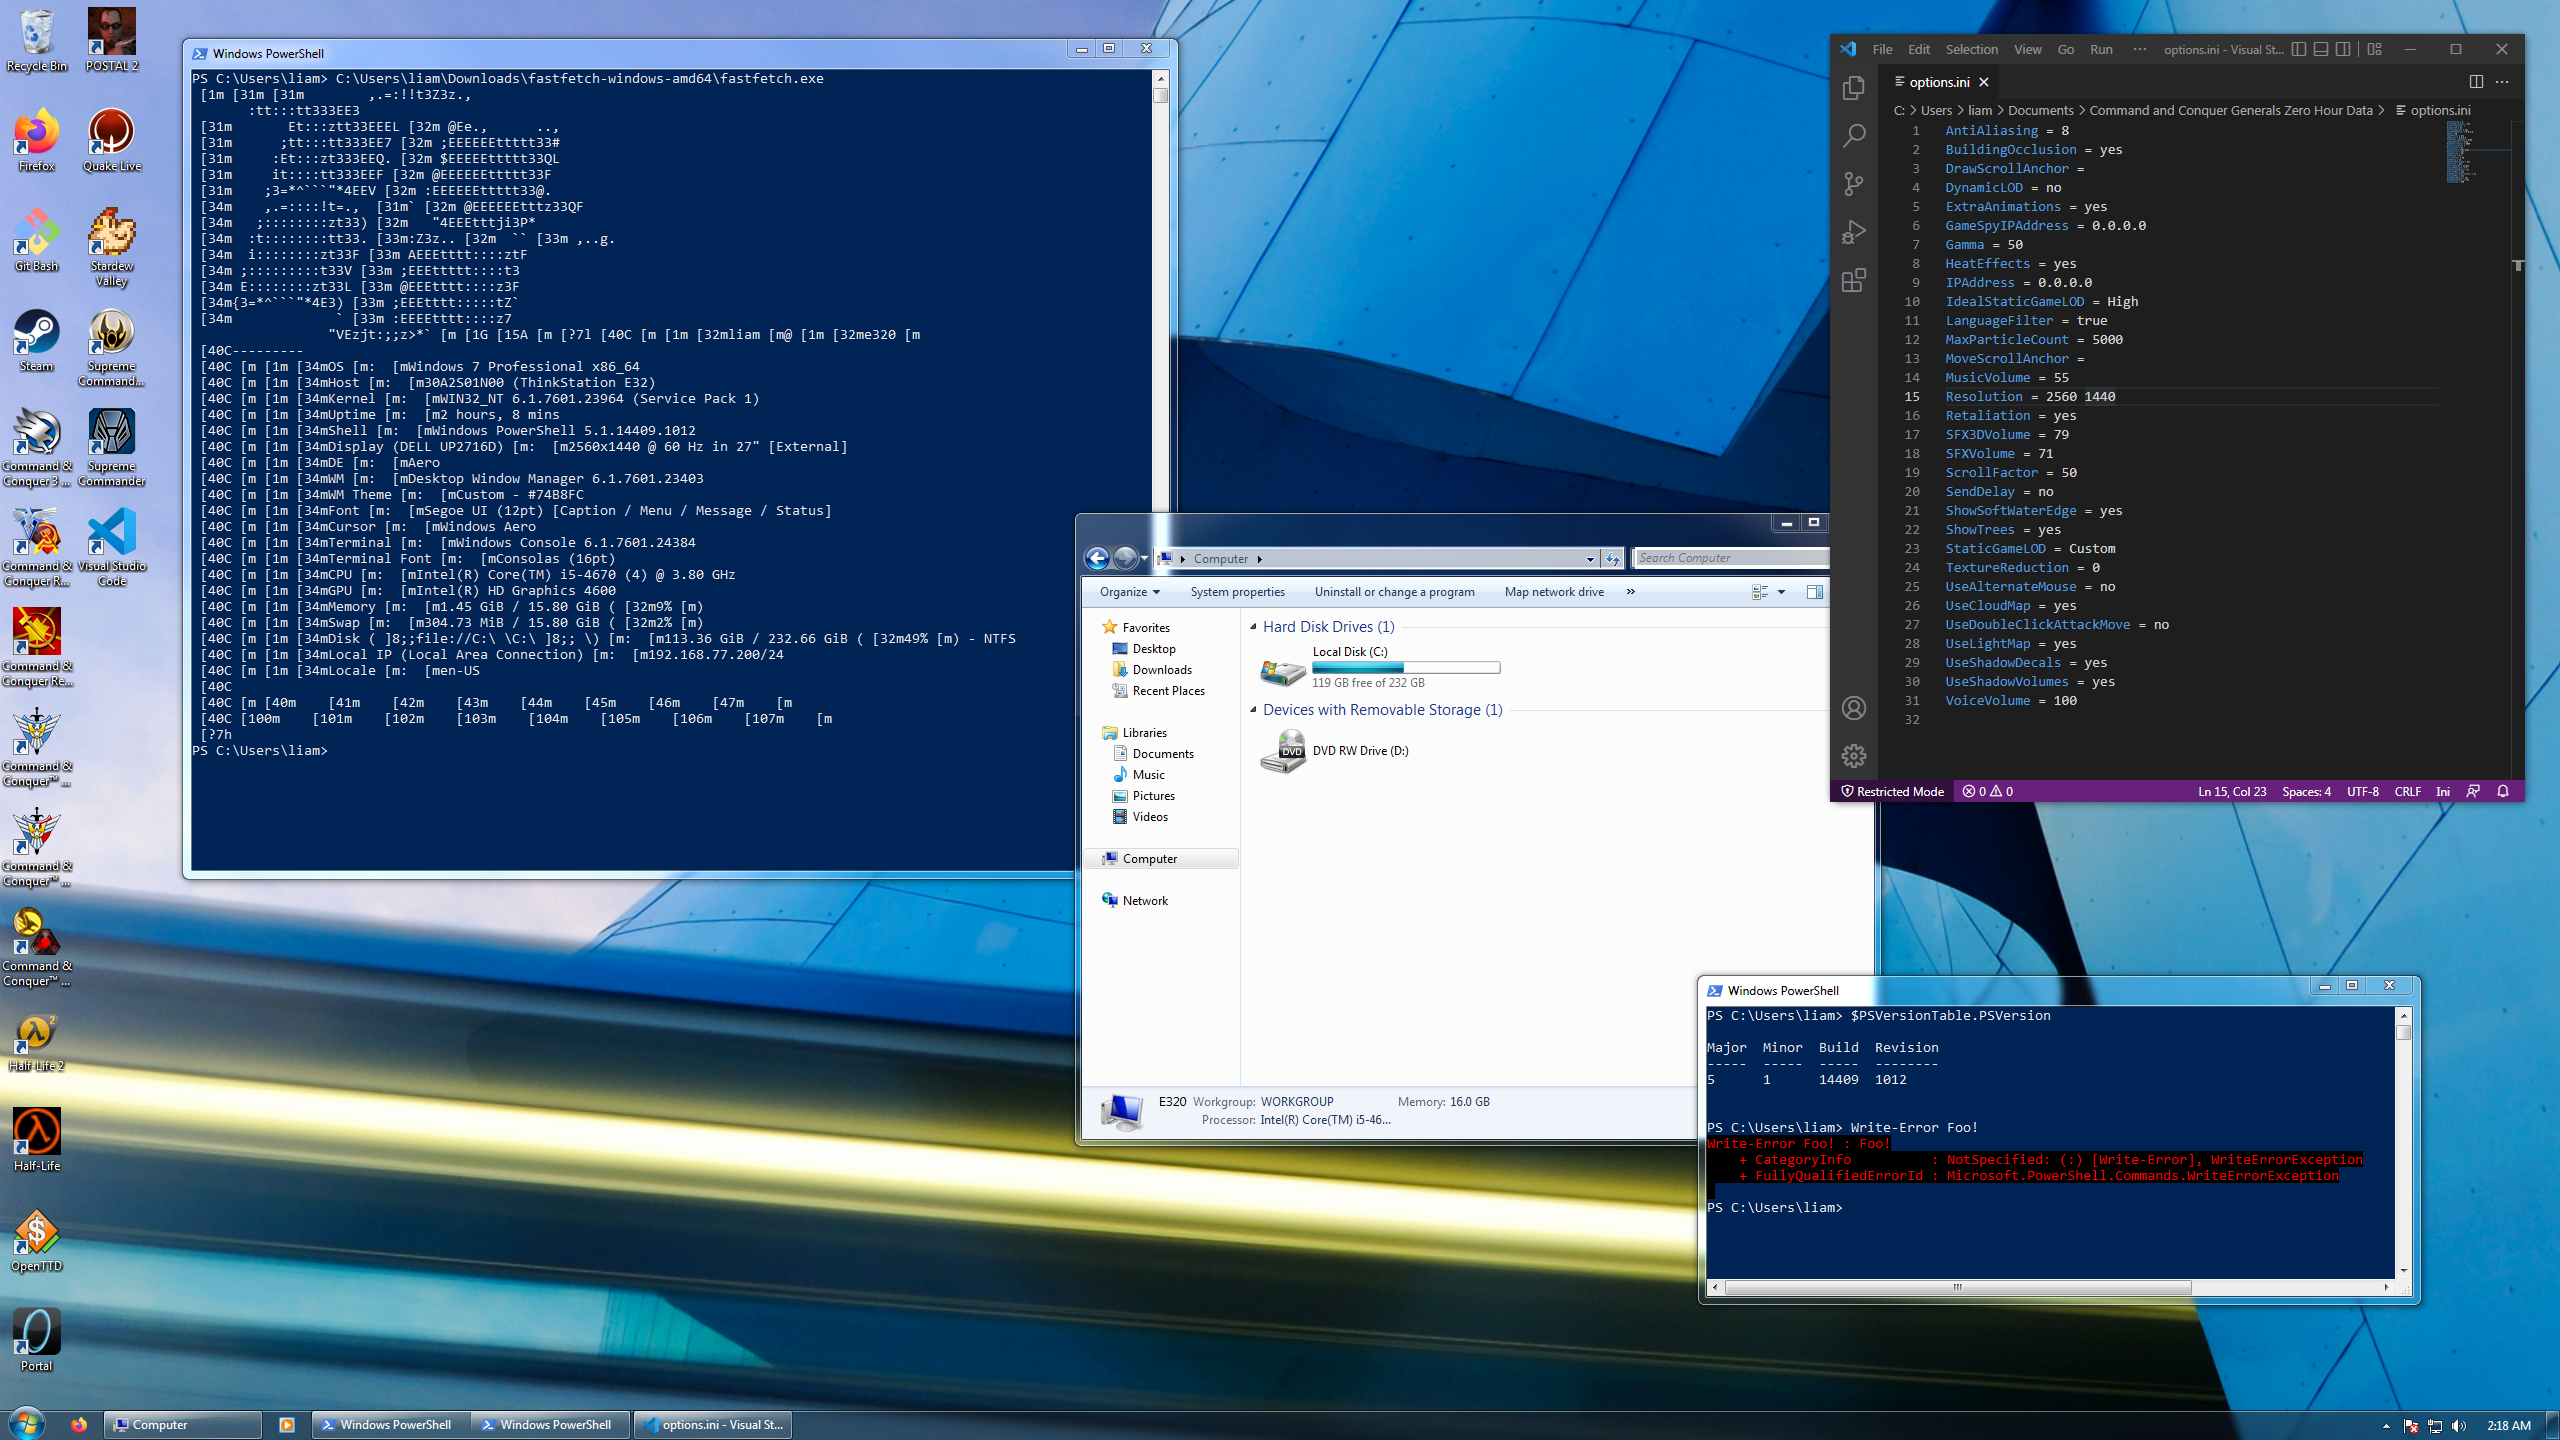The height and width of the screenshot is (1440, 2560).
Task: Click the horizontal scrollbar in small PowerShell window
Action: [1957, 1287]
